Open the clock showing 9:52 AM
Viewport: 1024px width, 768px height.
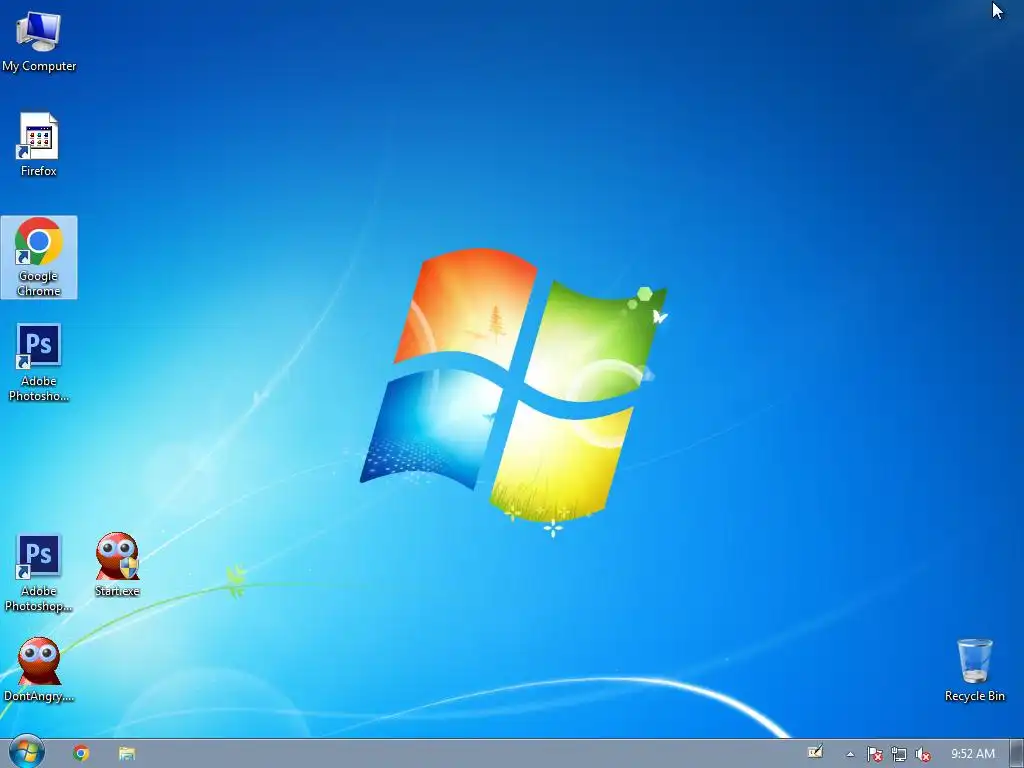[x=972, y=754]
